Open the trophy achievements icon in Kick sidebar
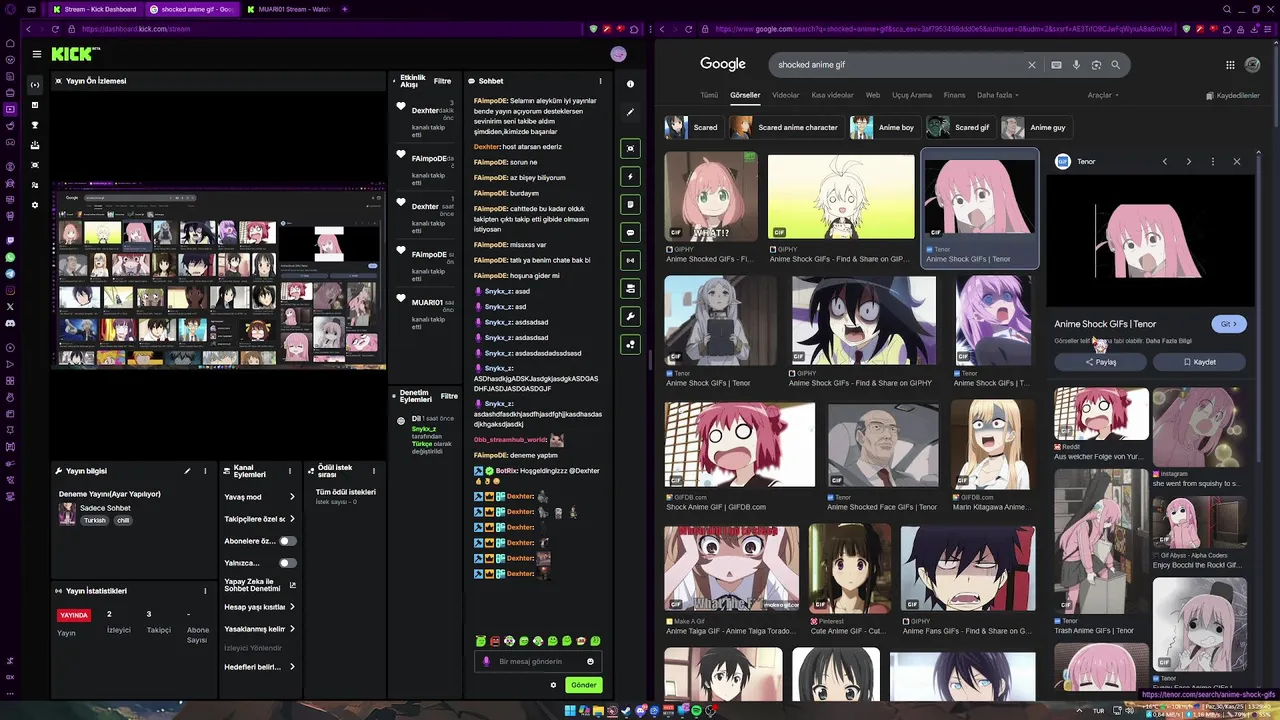 click(35, 125)
